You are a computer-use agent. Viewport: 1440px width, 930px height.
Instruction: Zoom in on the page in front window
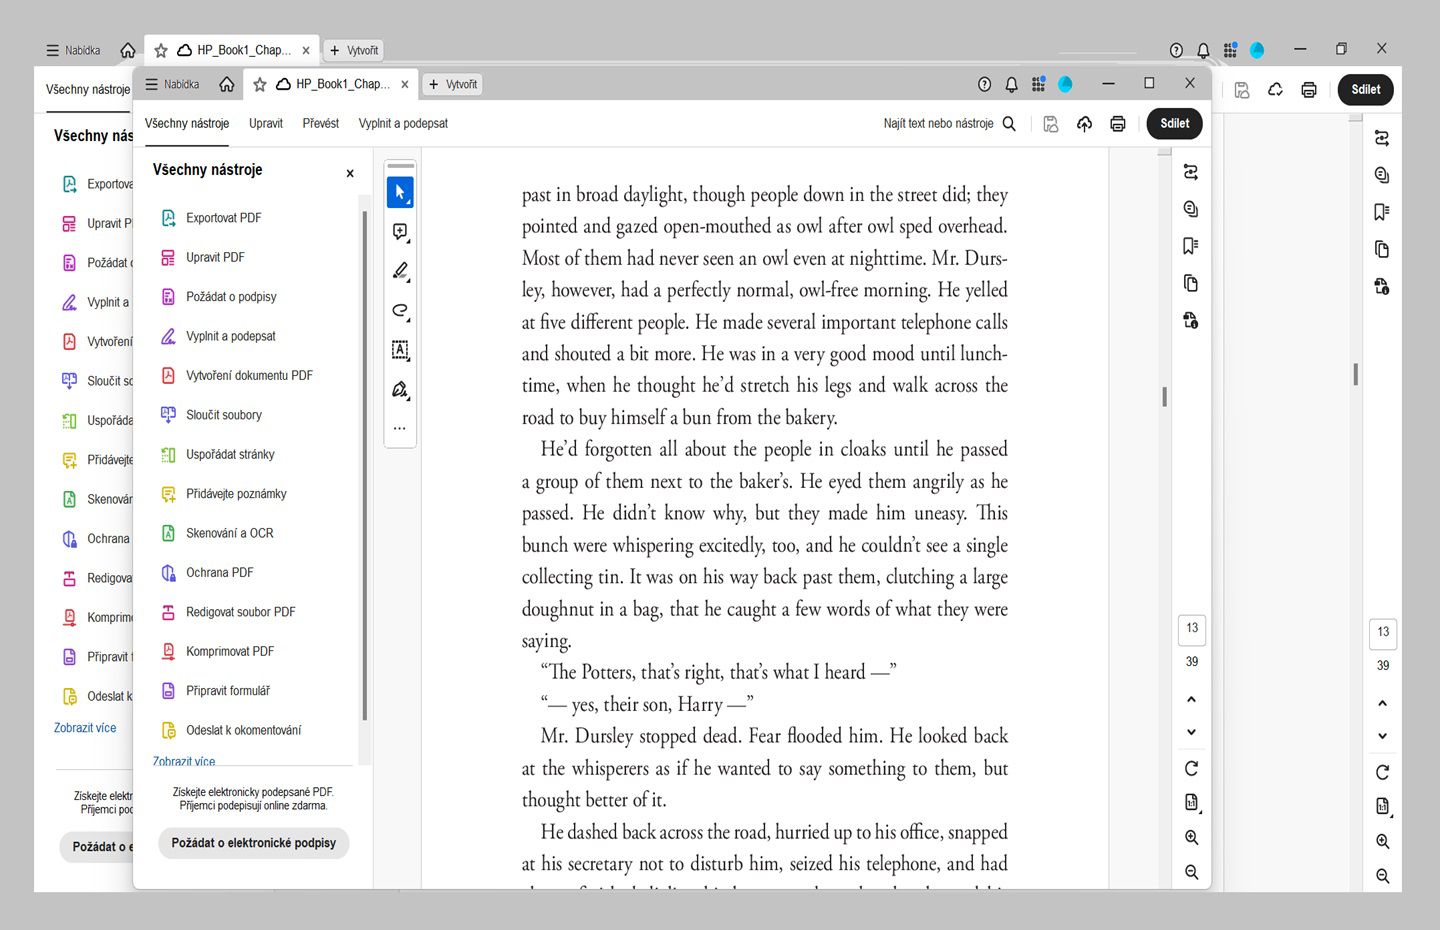coord(1191,838)
